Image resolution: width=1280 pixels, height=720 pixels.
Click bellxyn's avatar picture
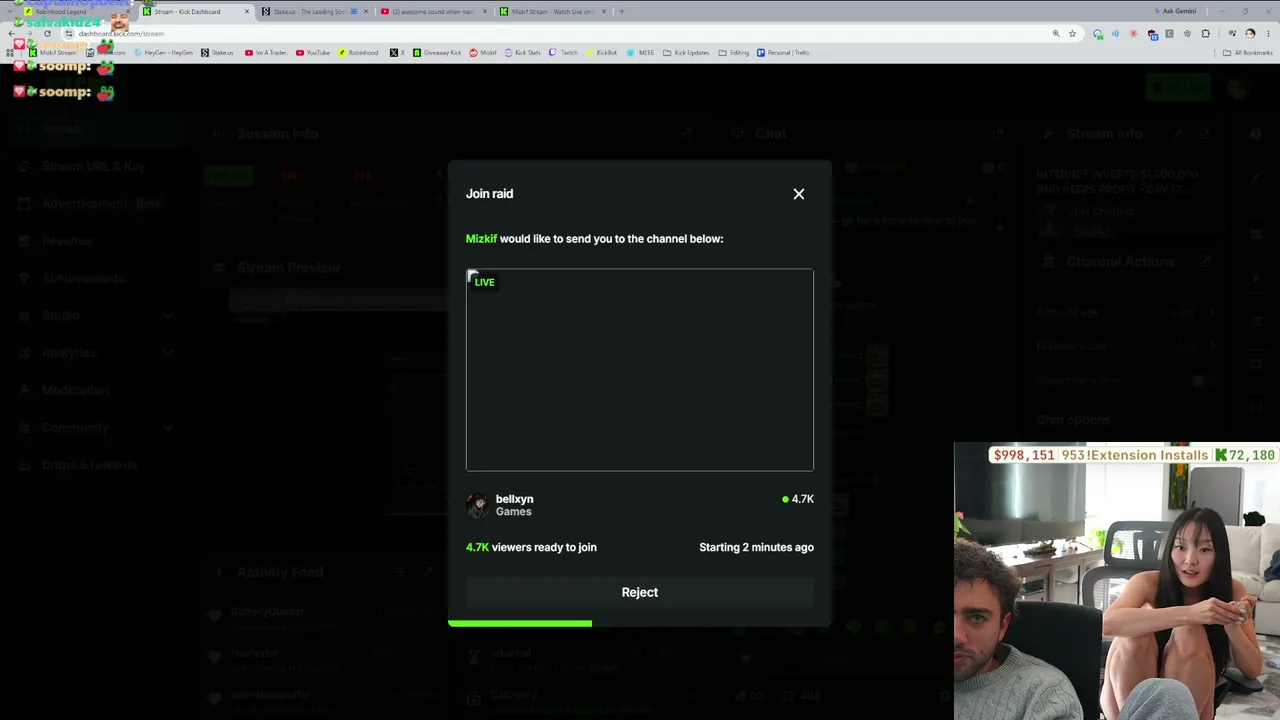click(478, 505)
